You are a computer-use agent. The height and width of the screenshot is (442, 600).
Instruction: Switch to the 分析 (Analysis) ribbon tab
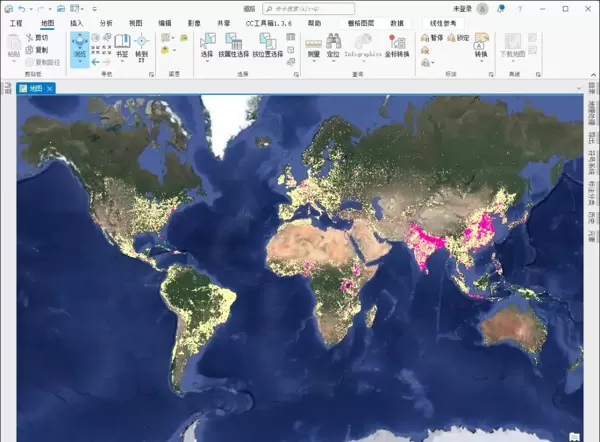[x=105, y=22]
